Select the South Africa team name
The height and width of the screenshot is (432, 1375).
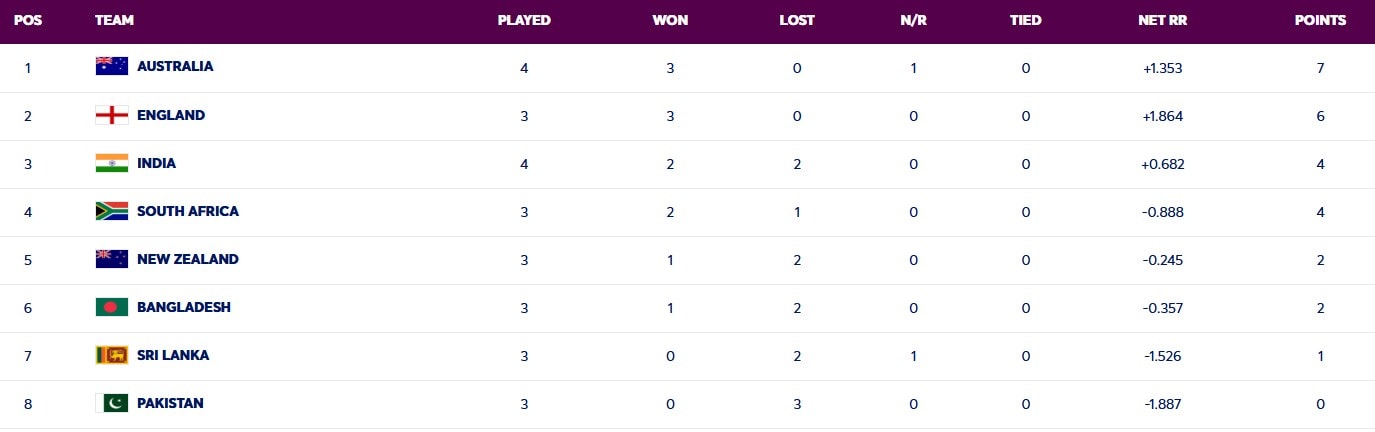coord(188,211)
